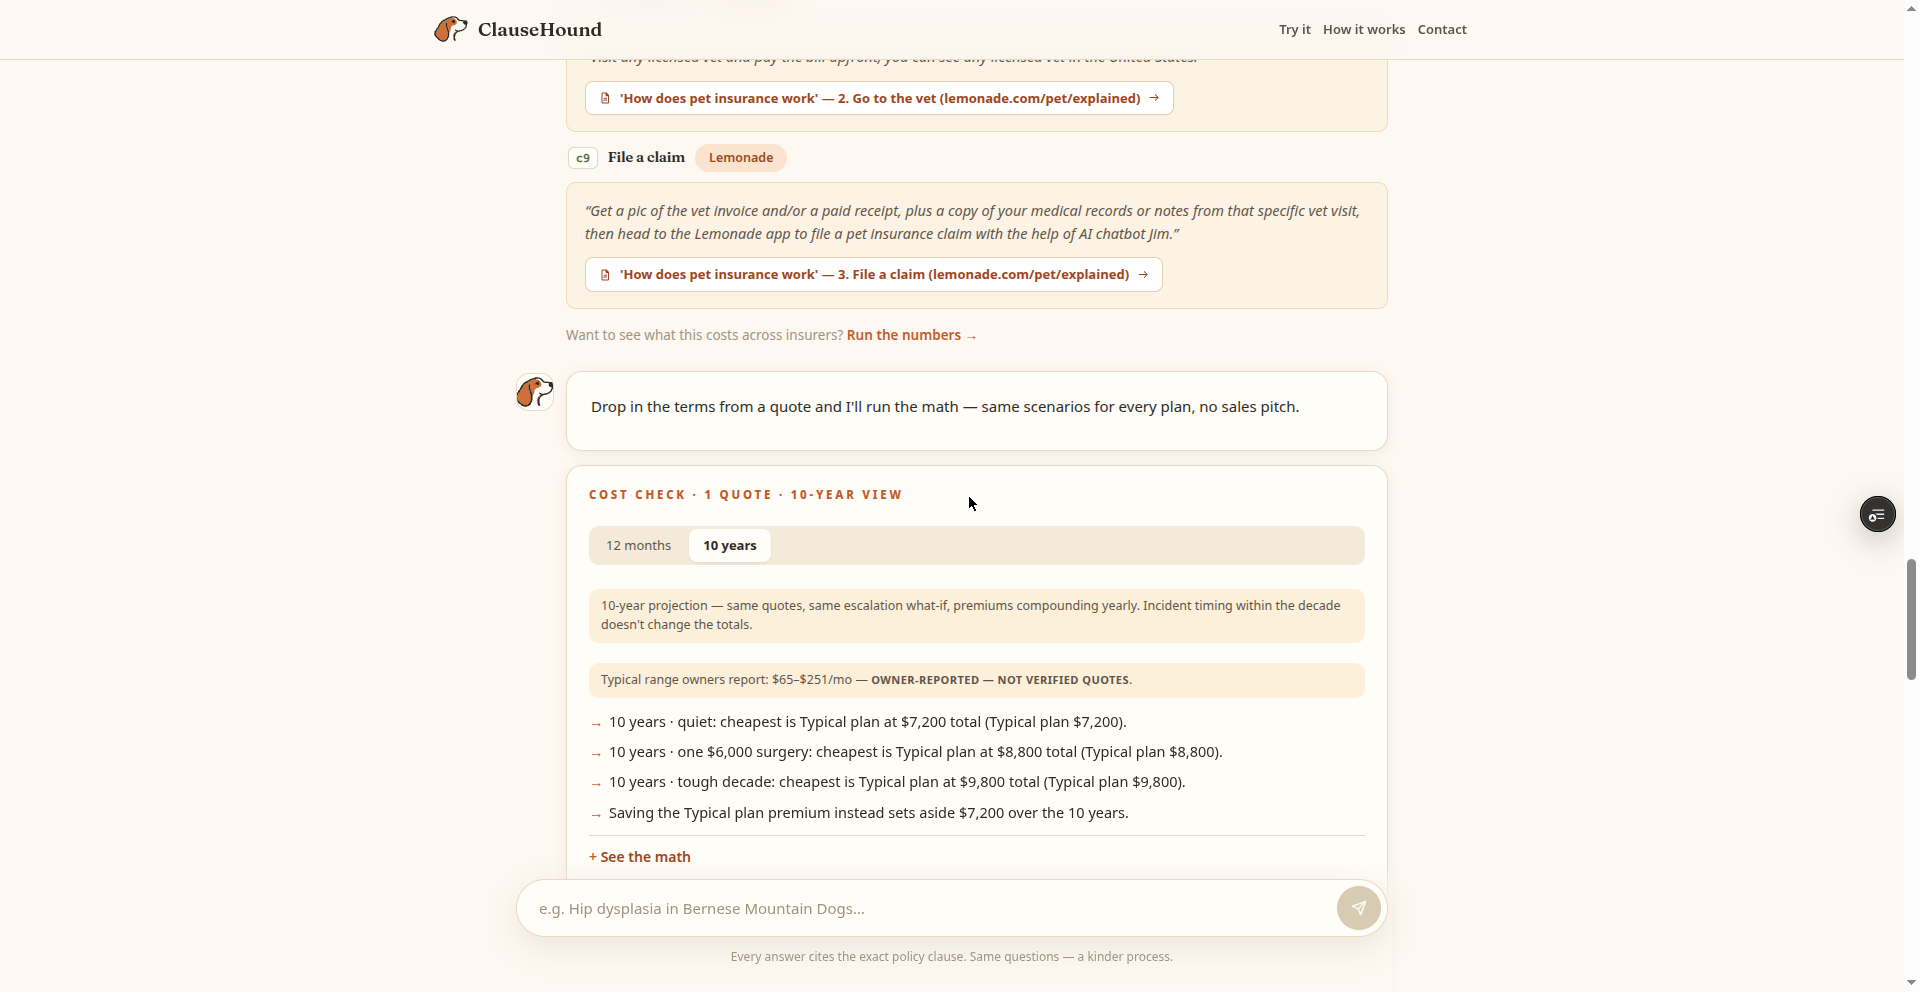Click the hound avatar beside the chat message

[535, 392]
